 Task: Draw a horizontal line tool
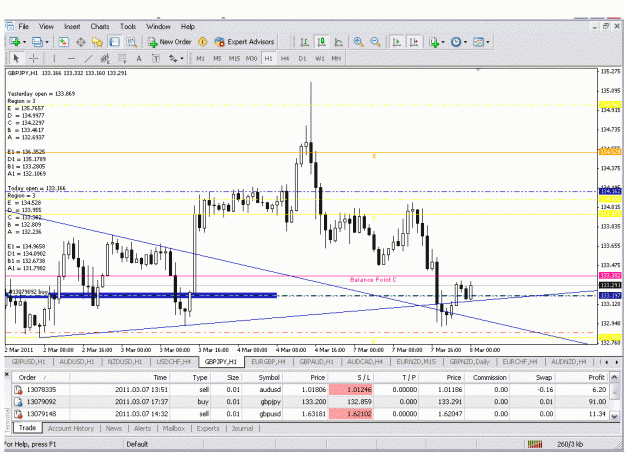click(71, 59)
